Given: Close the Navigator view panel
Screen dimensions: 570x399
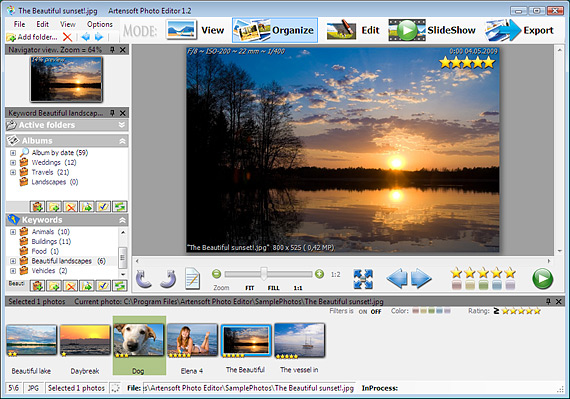Looking at the screenshot, I should click(123, 50).
